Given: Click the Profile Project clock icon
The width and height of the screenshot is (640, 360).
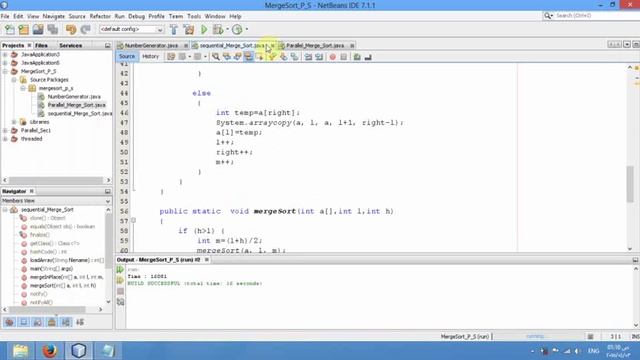Looking at the screenshot, I should [x=237, y=29].
